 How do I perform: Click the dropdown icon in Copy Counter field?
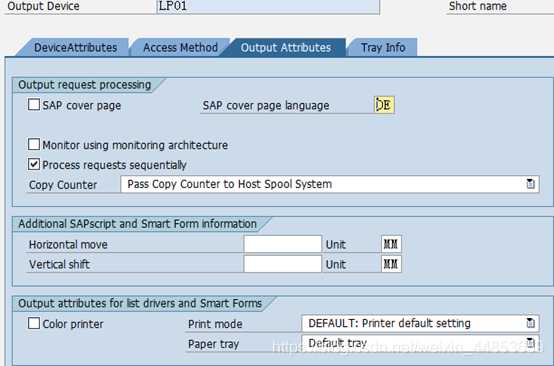pos(530,184)
